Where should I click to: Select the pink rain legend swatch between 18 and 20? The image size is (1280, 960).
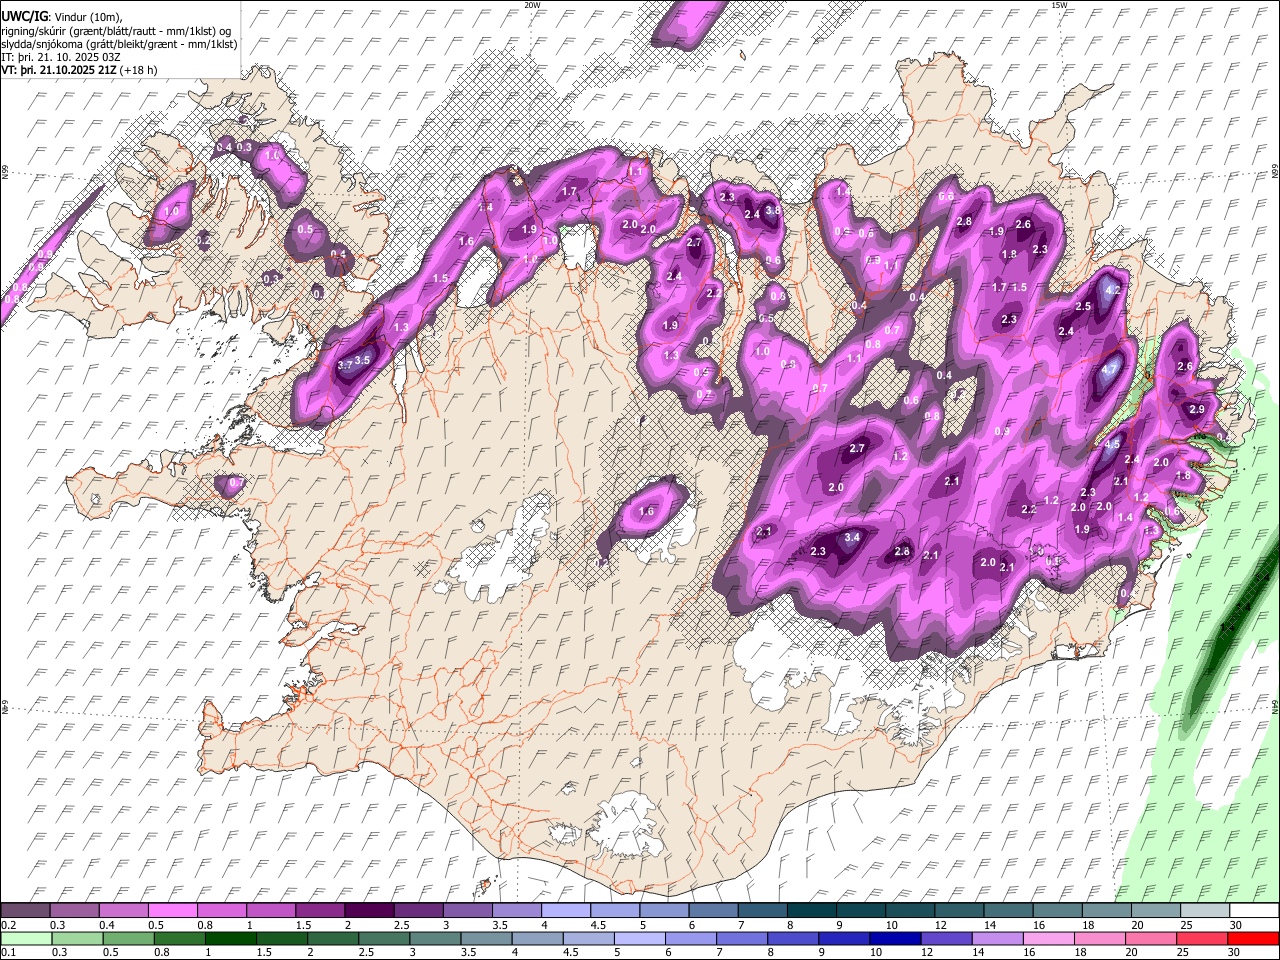[1100, 938]
